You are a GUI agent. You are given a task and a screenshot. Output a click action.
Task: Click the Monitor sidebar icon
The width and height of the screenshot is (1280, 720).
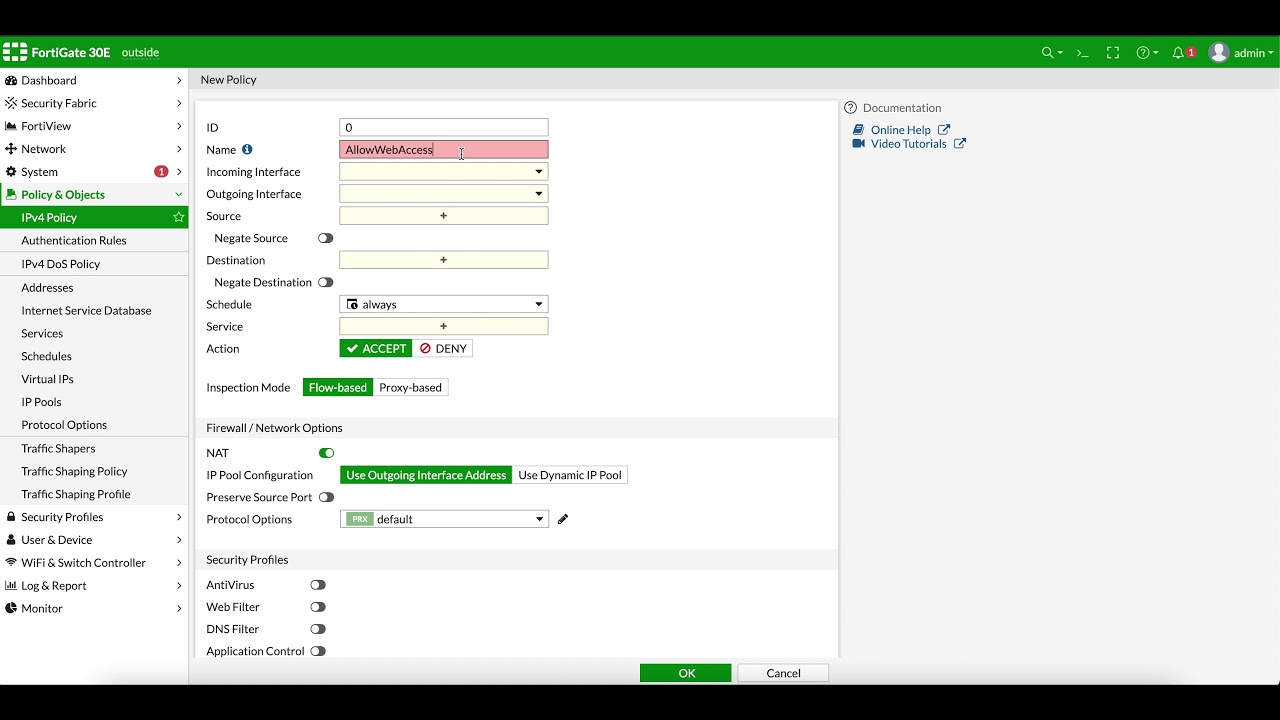[11, 609]
